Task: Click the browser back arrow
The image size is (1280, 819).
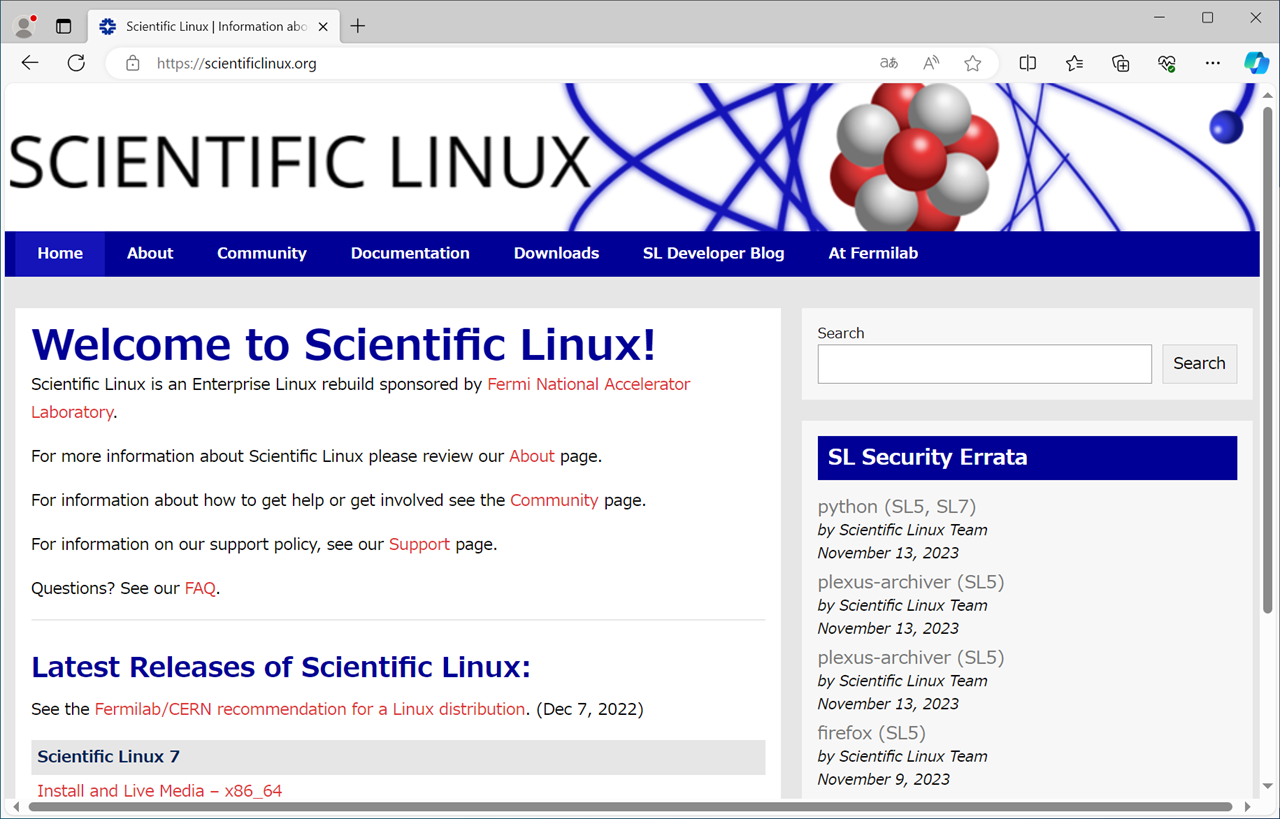Action: click(x=30, y=63)
